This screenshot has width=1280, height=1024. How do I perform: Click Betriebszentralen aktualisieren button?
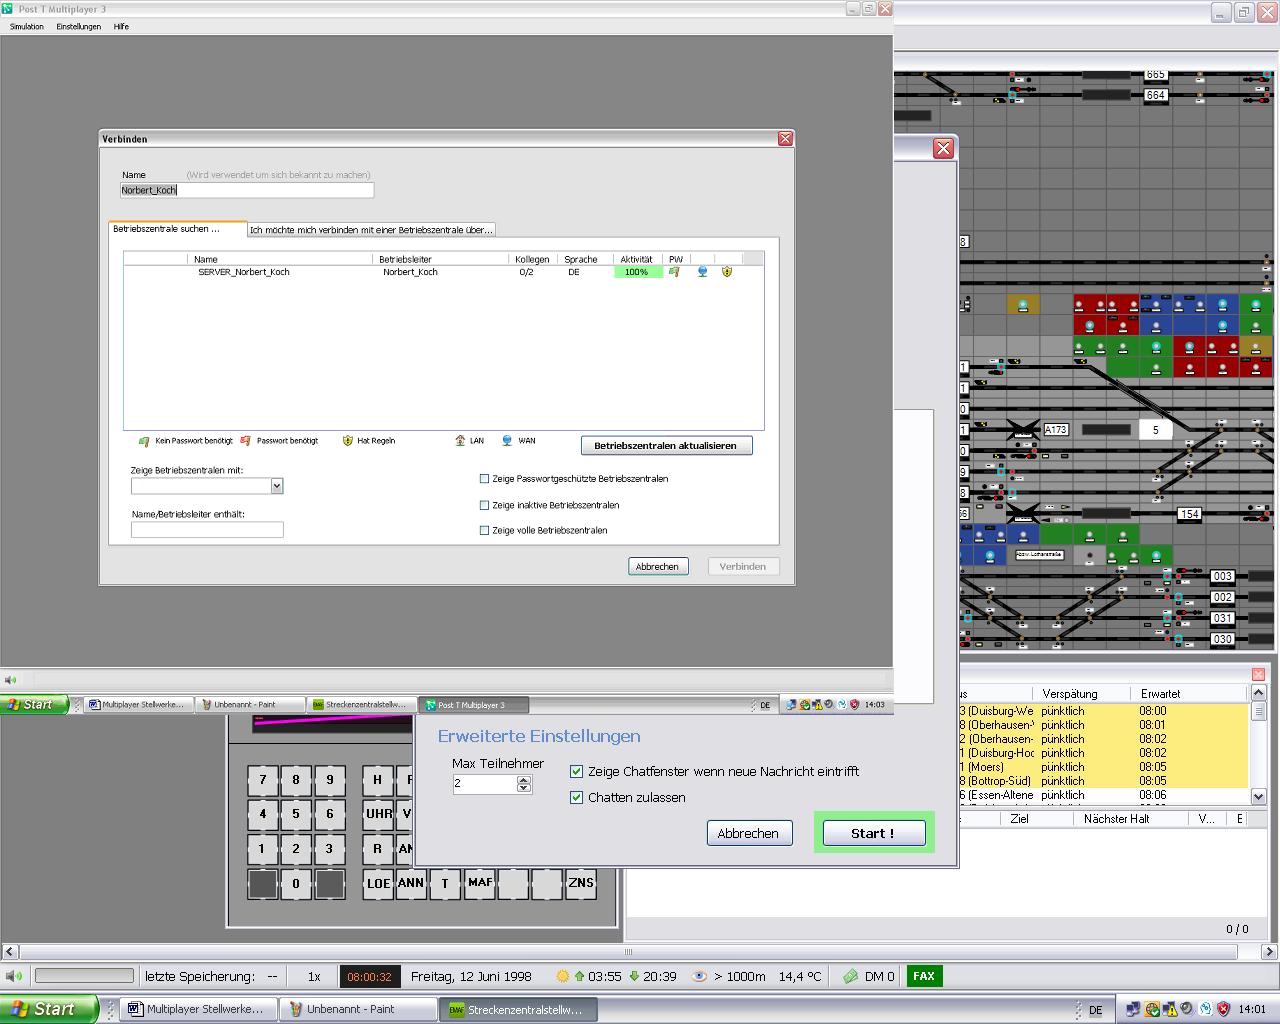665,446
